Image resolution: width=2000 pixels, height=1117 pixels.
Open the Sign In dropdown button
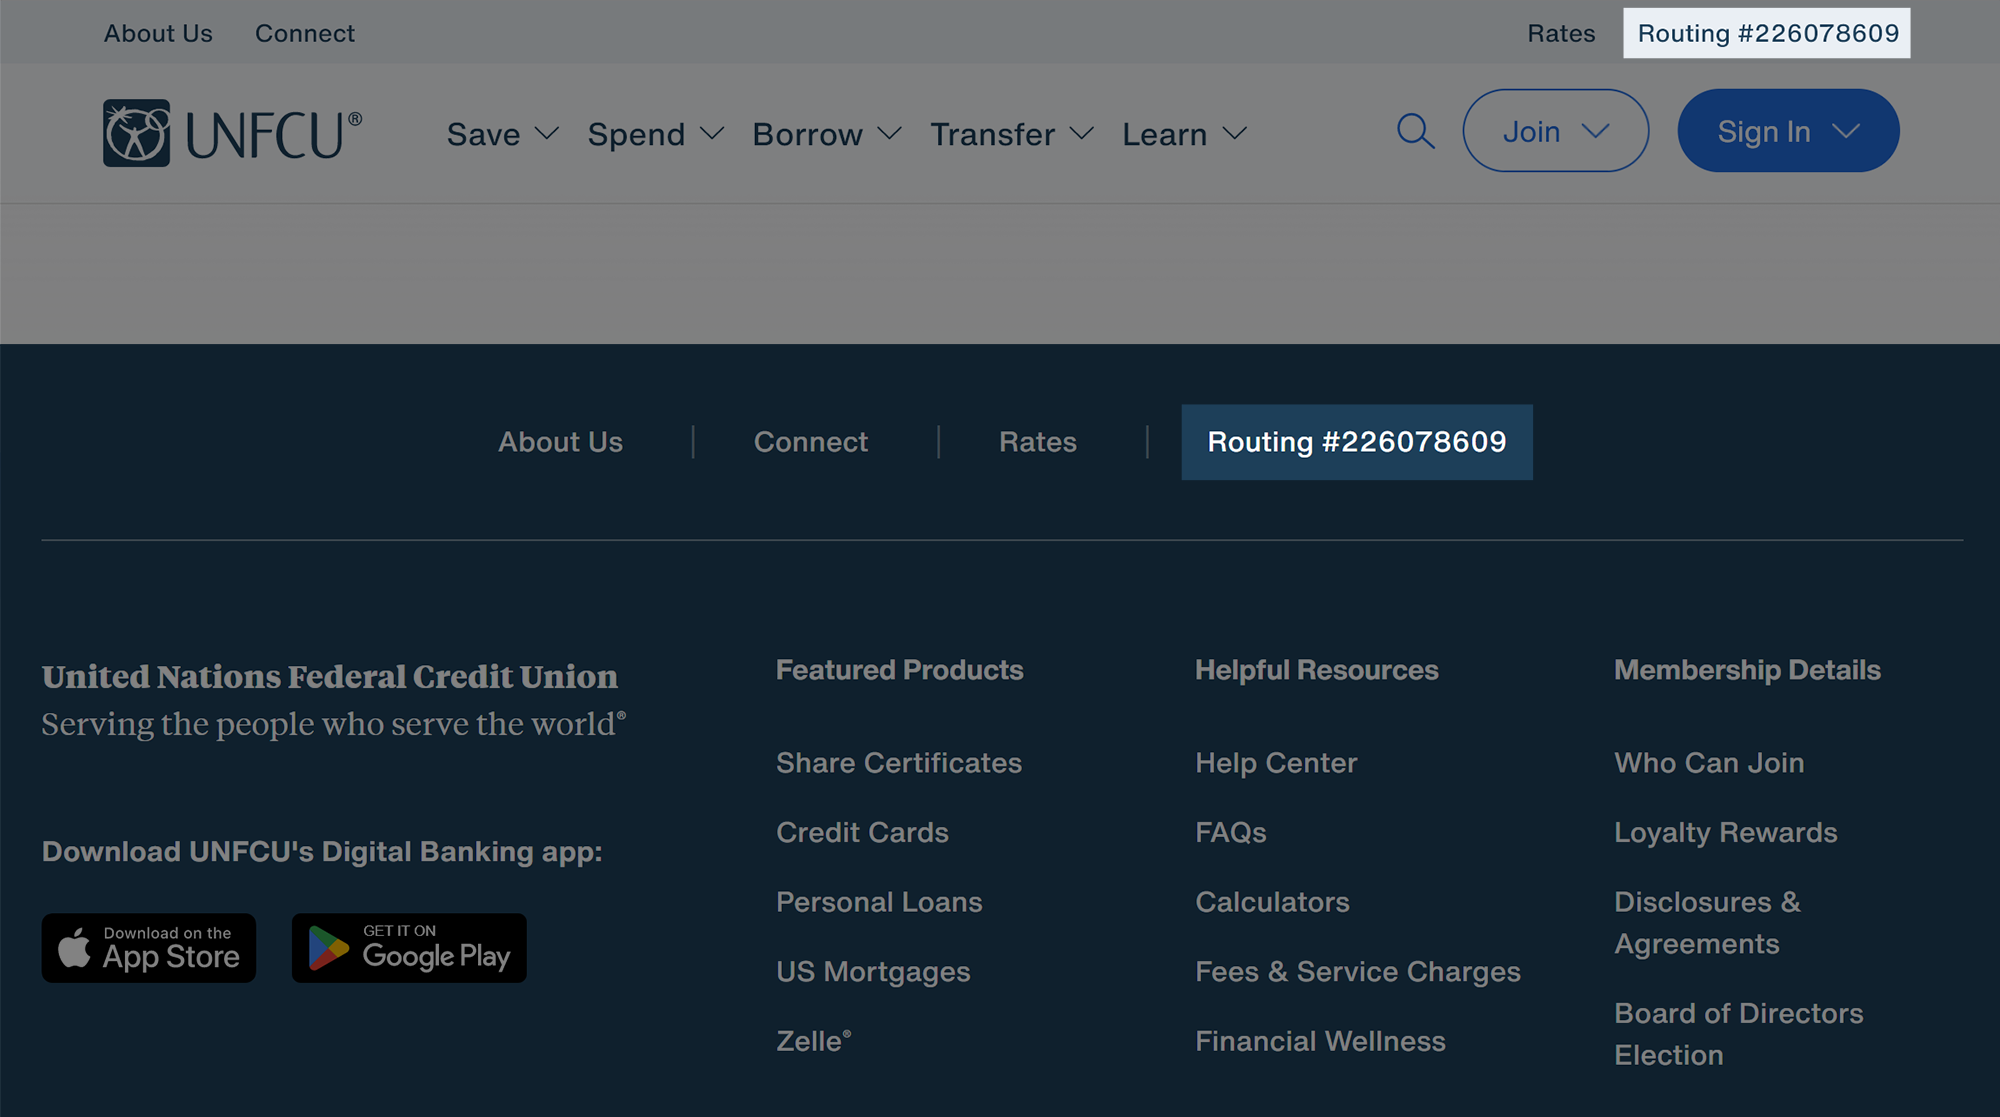pos(1788,131)
